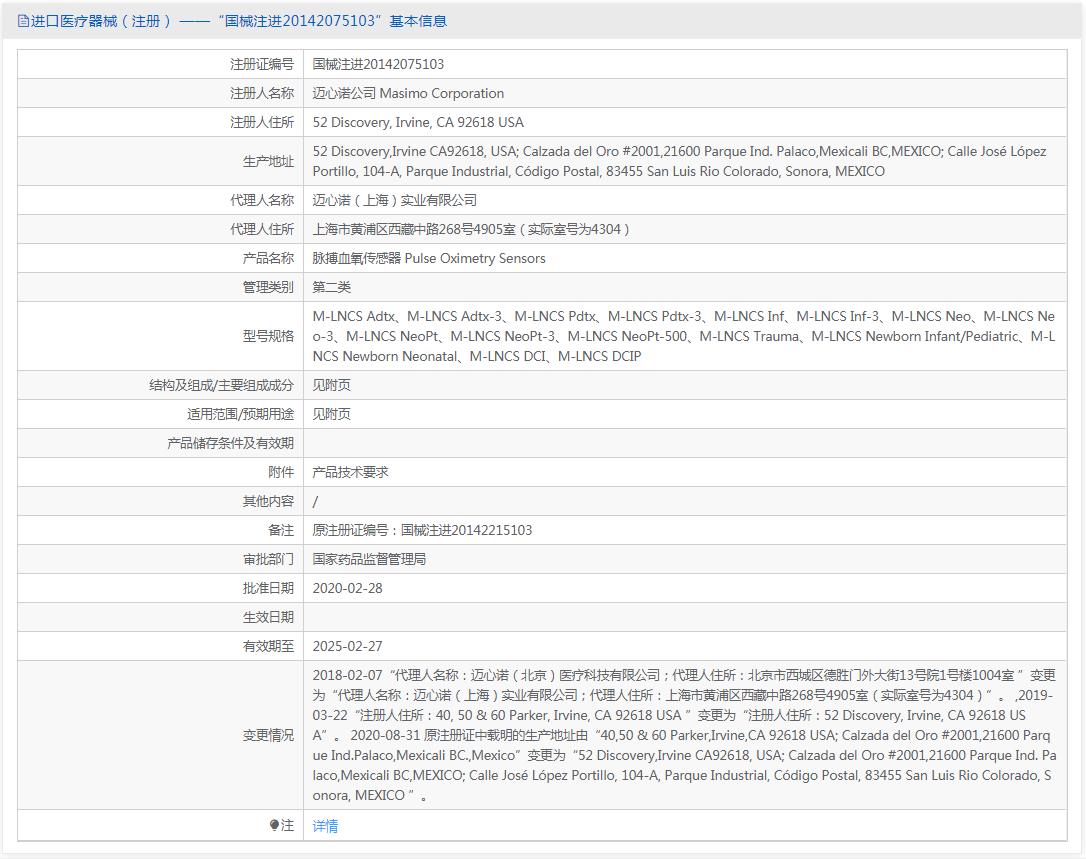Click the 生效日期 label
Screen dimensions: 1086x859
(x=268, y=618)
